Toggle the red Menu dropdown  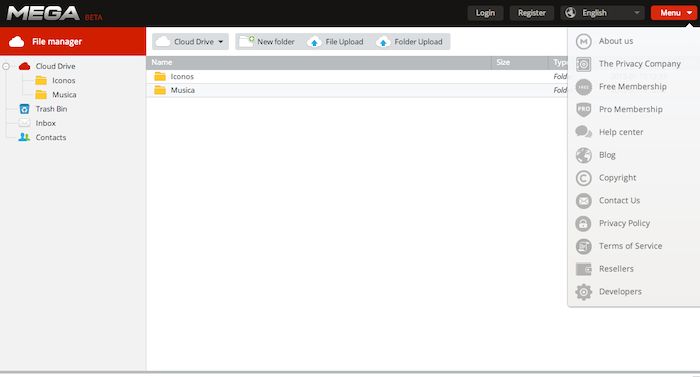(x=673, y=13)
